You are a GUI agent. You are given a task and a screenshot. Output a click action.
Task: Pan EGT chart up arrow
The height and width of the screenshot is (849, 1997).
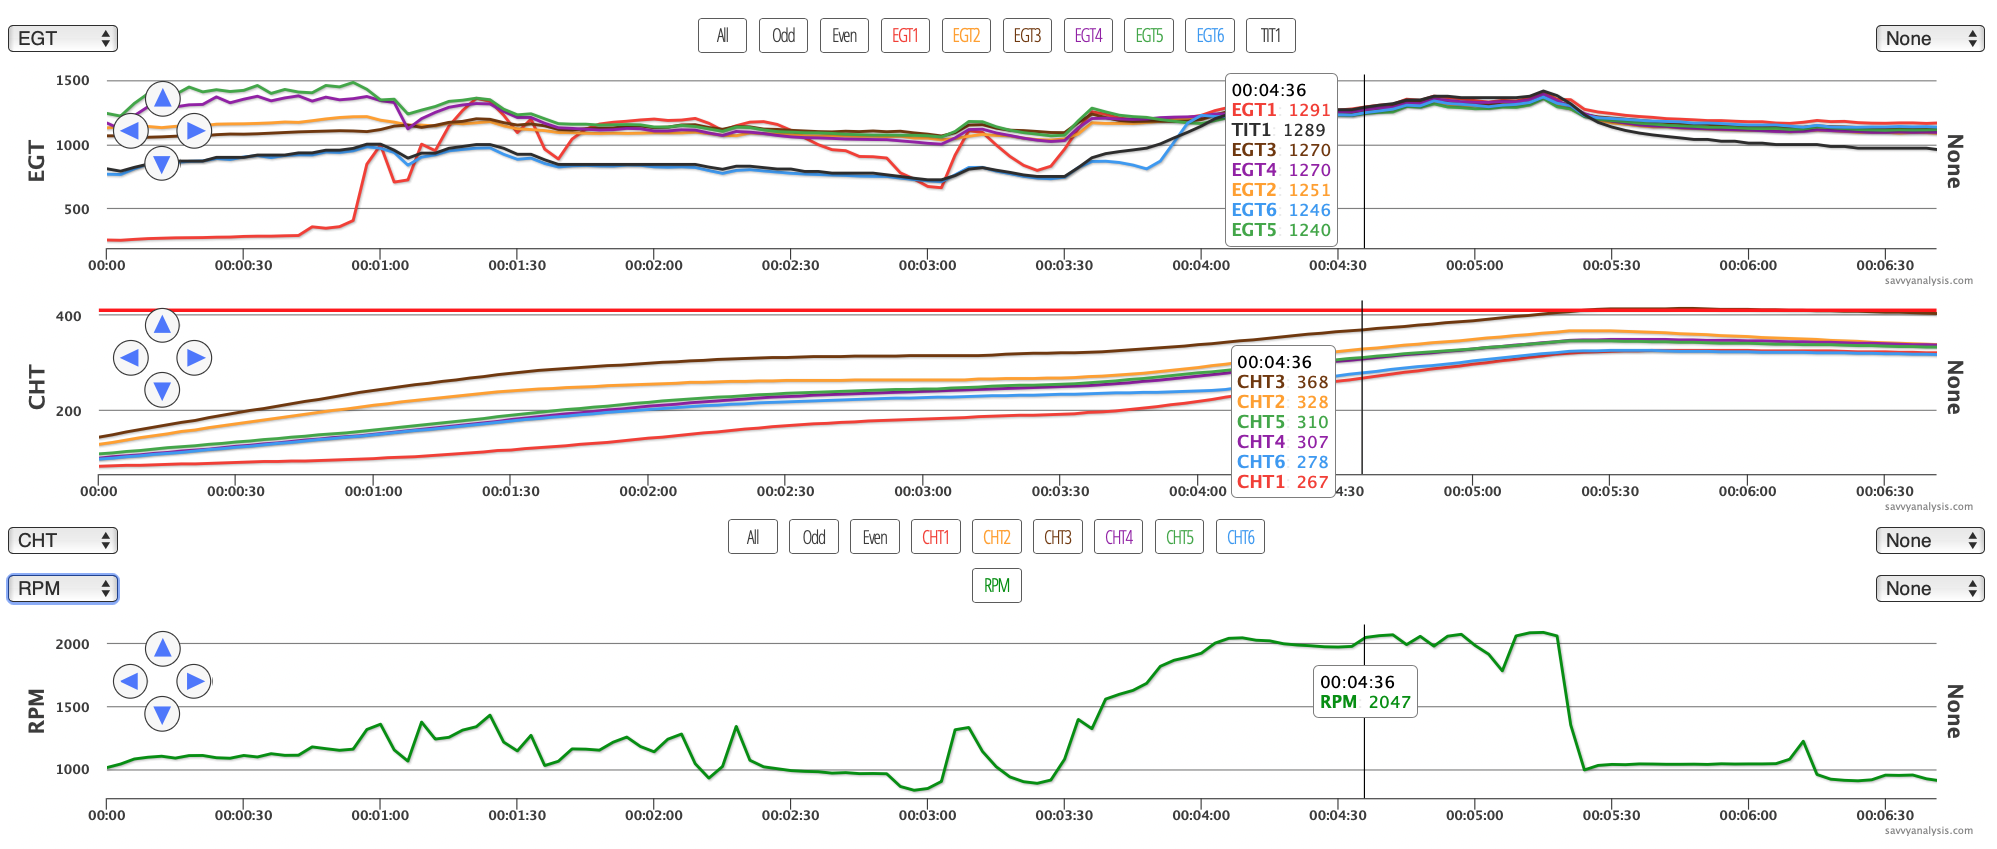[x=162, y=98]
